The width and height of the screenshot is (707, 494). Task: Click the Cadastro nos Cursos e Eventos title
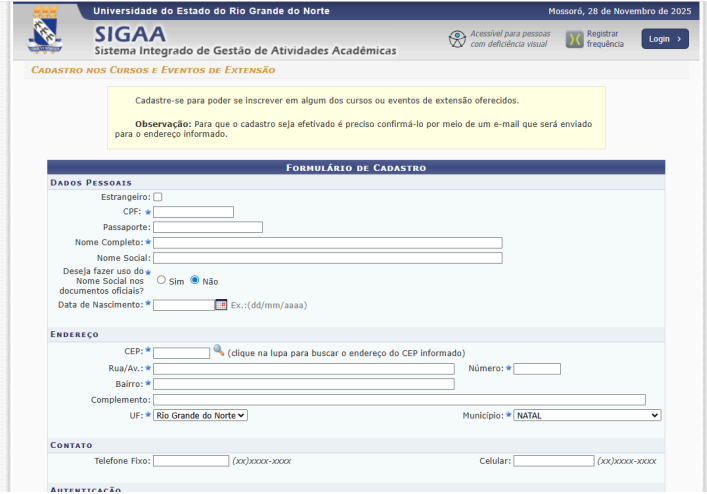pyautogui.click(x=153, y=70)
